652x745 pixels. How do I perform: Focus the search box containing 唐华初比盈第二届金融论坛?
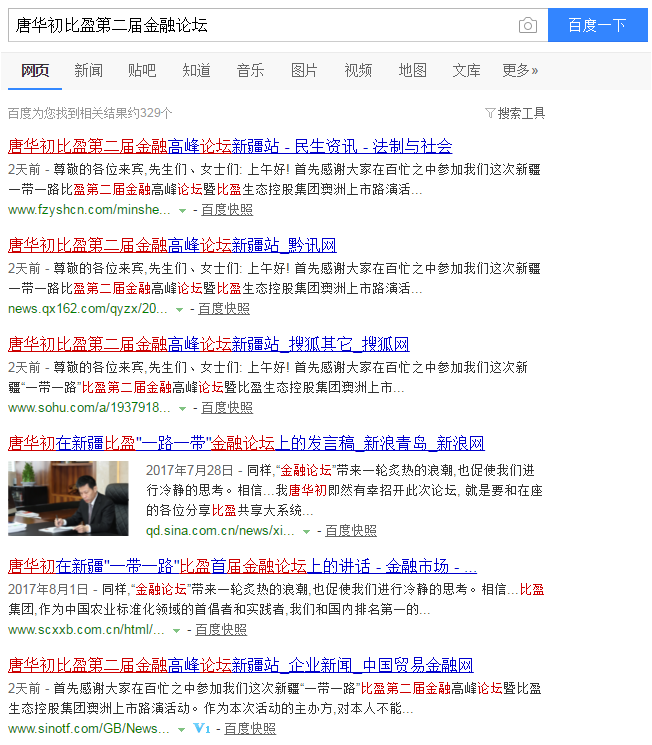[x=278, y=25]
